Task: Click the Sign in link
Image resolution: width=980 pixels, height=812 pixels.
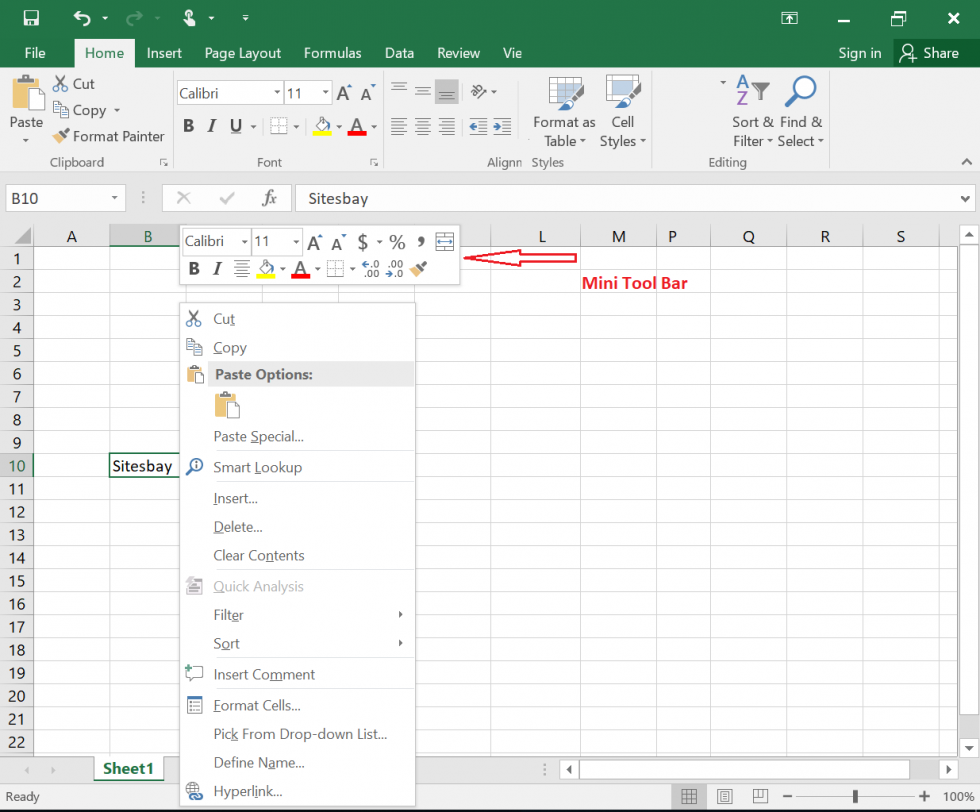Action: point(859,53)
